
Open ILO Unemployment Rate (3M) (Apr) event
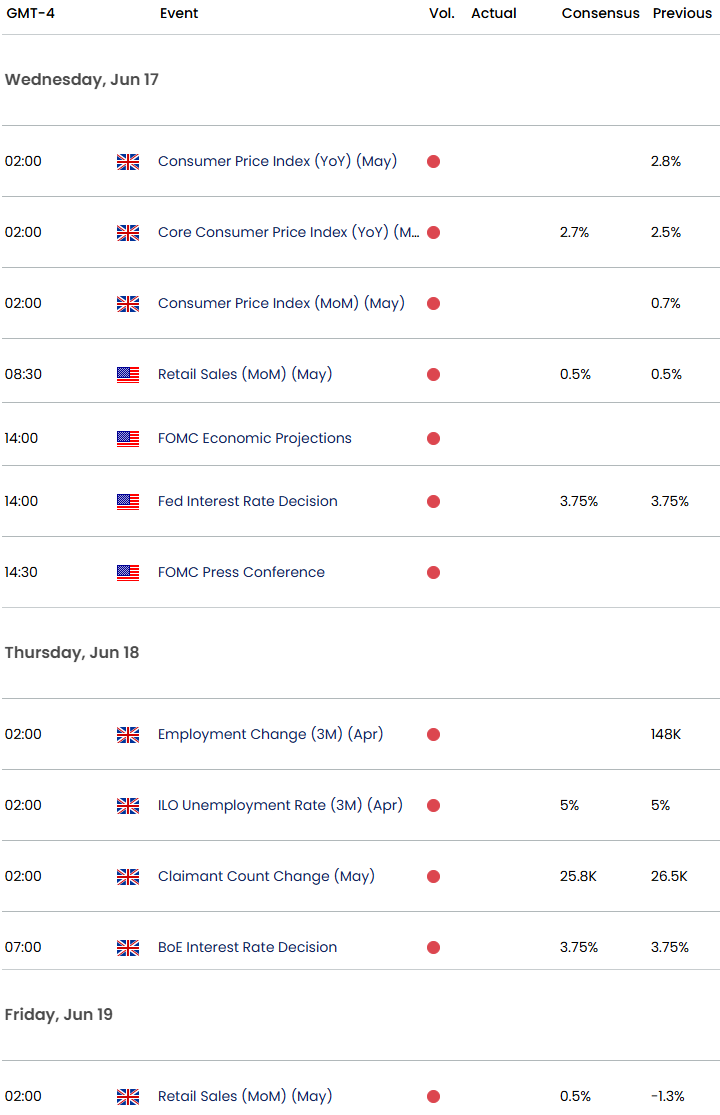pos(280,805)
